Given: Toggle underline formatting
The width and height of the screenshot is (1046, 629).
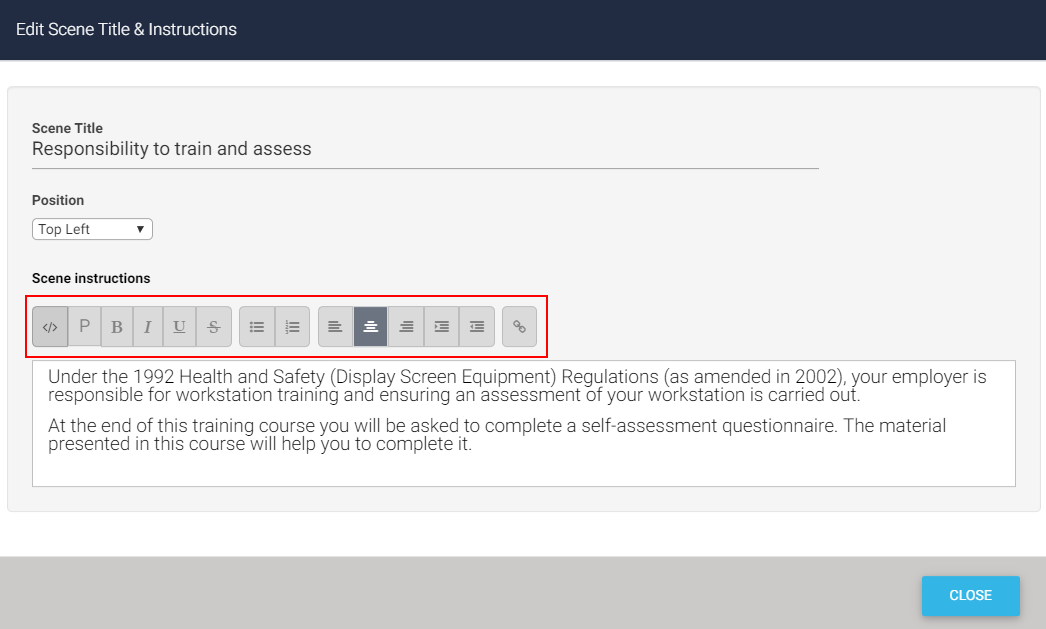Looking at the screenshot, I should 179,327.
